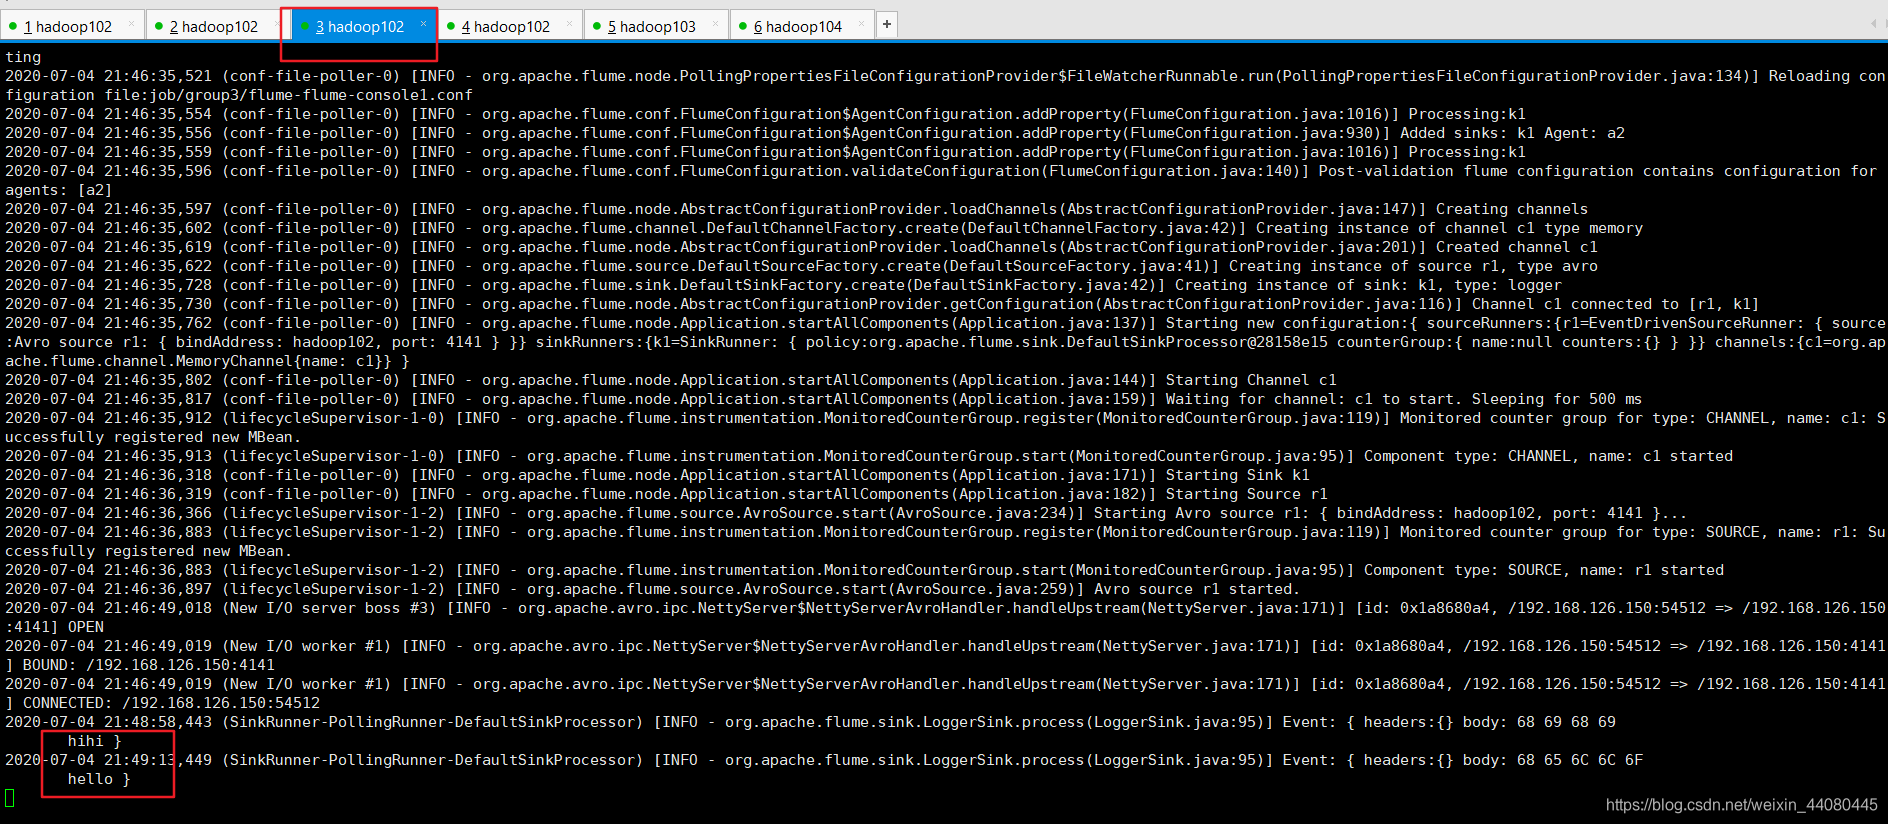Click 'Component type: SOURCE, name: r1 started'
The image size is (1888, 824).
(x=1544, y=570)
